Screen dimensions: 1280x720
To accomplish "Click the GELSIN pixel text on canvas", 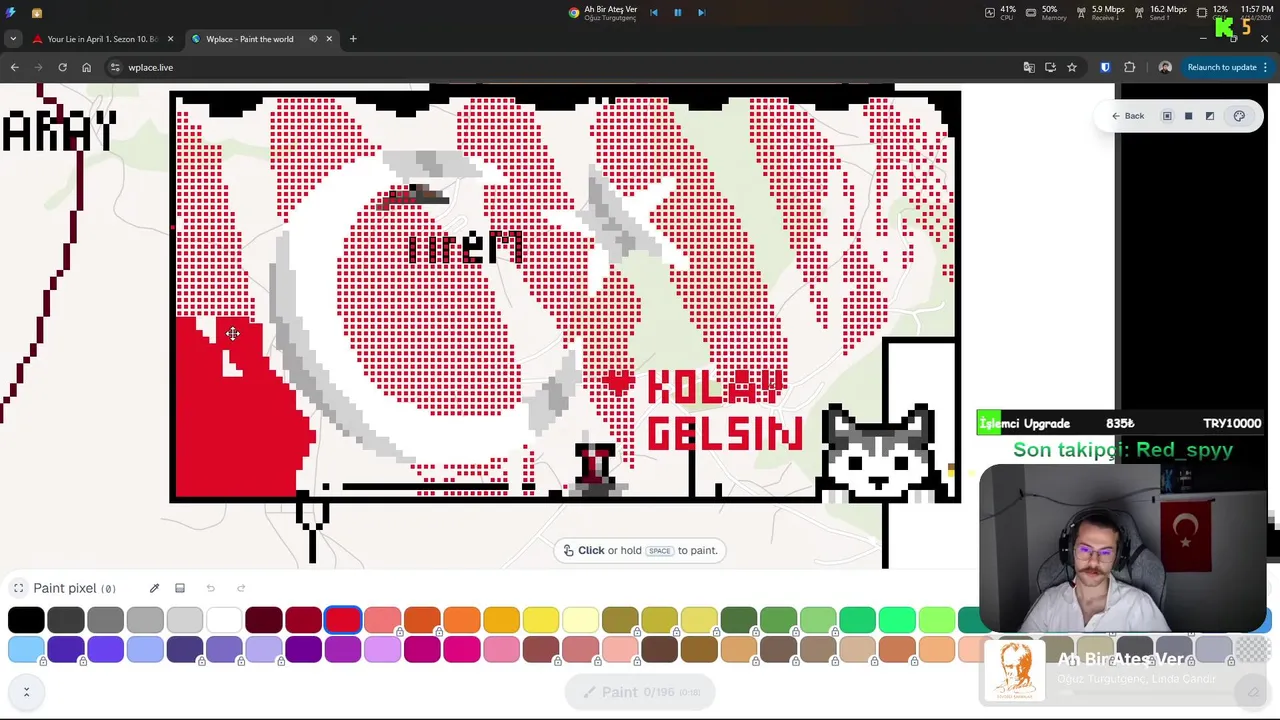I will pyautogui.click(x=725, y=433).
